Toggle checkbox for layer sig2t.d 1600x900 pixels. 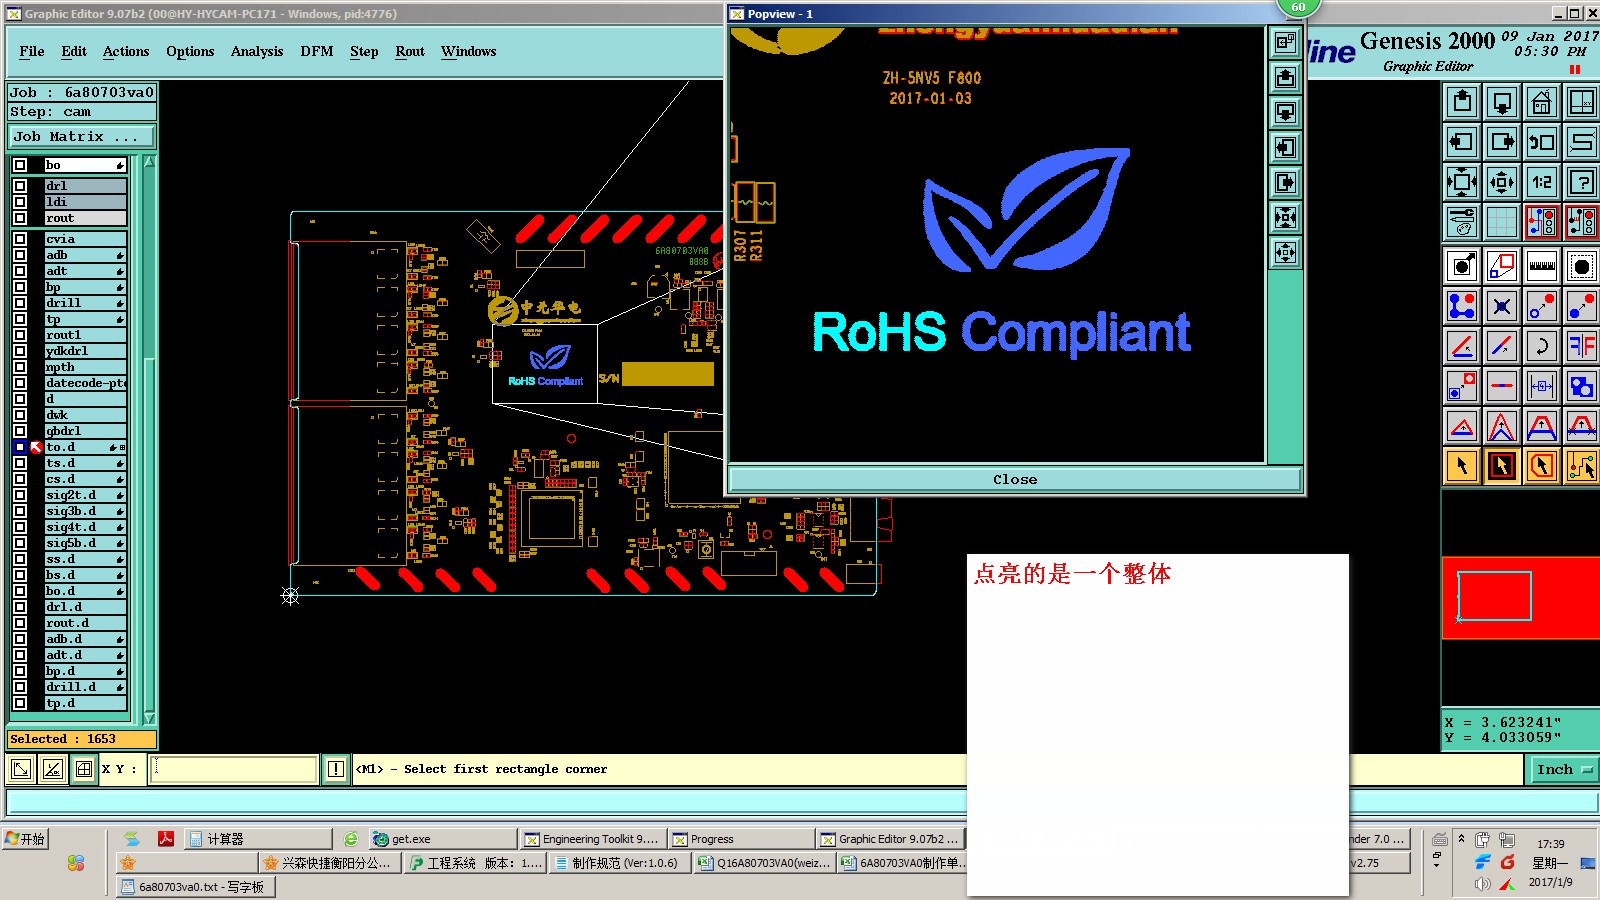(x=20, y=495)
